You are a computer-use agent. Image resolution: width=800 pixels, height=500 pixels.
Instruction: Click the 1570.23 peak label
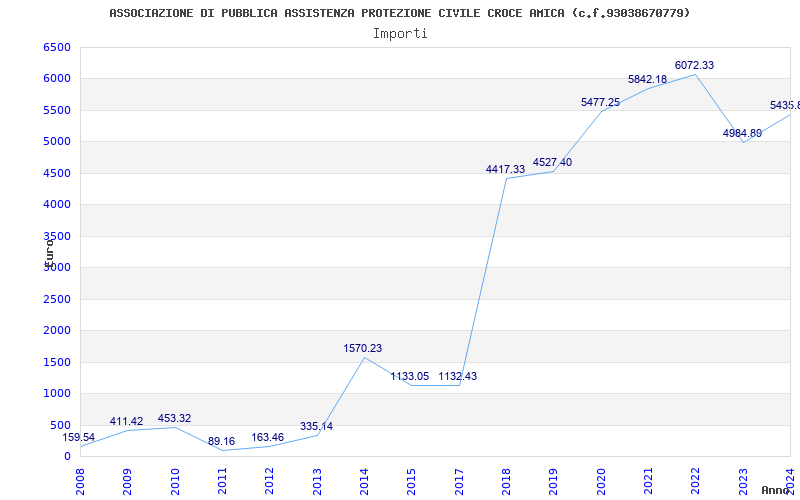[362, 348]
